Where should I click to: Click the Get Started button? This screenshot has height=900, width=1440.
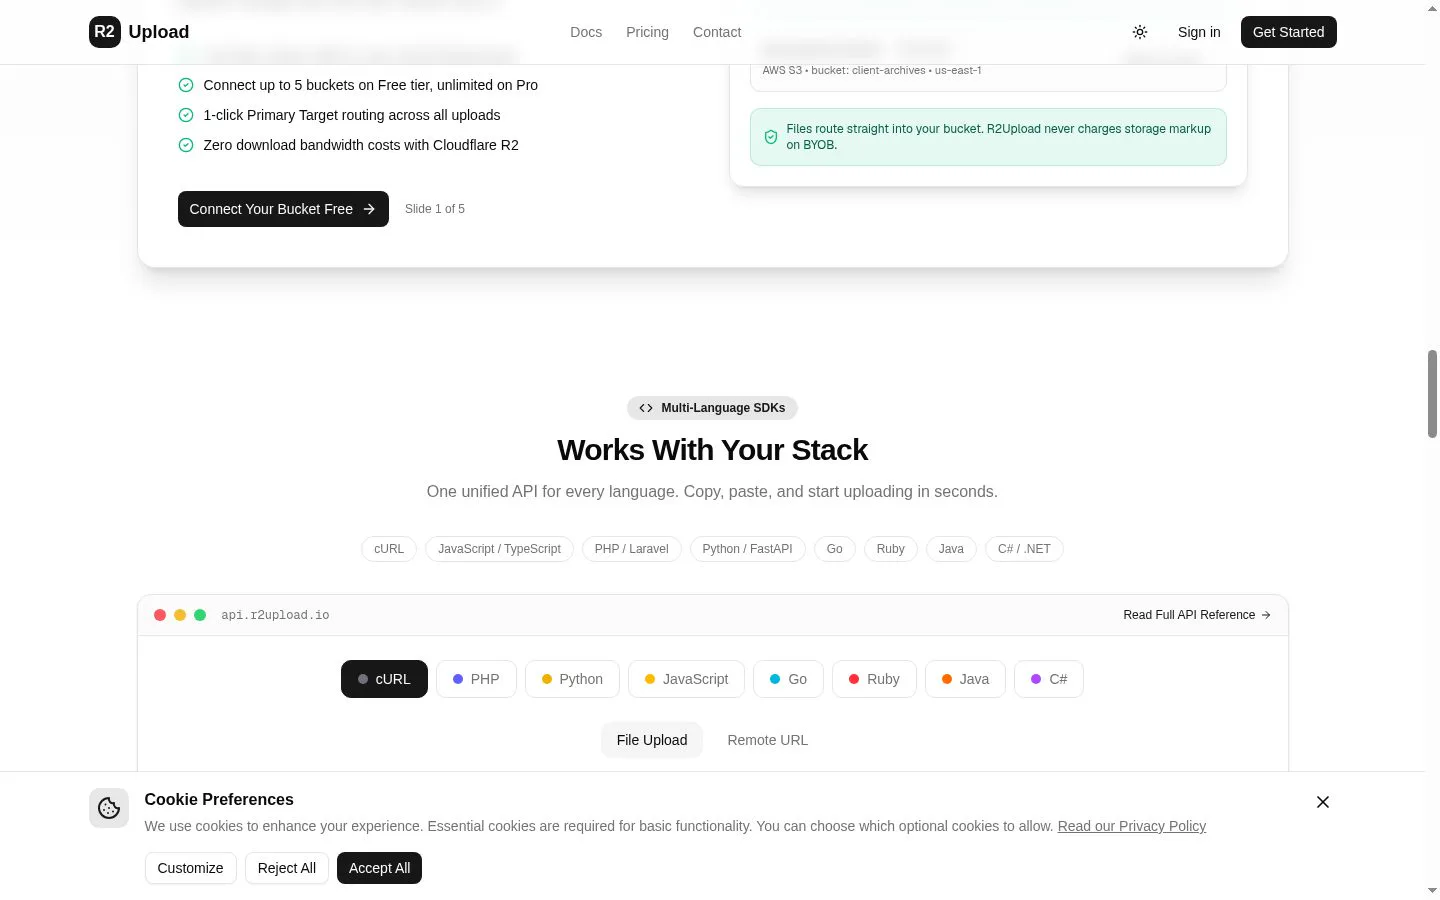[x=1288, y=32]
